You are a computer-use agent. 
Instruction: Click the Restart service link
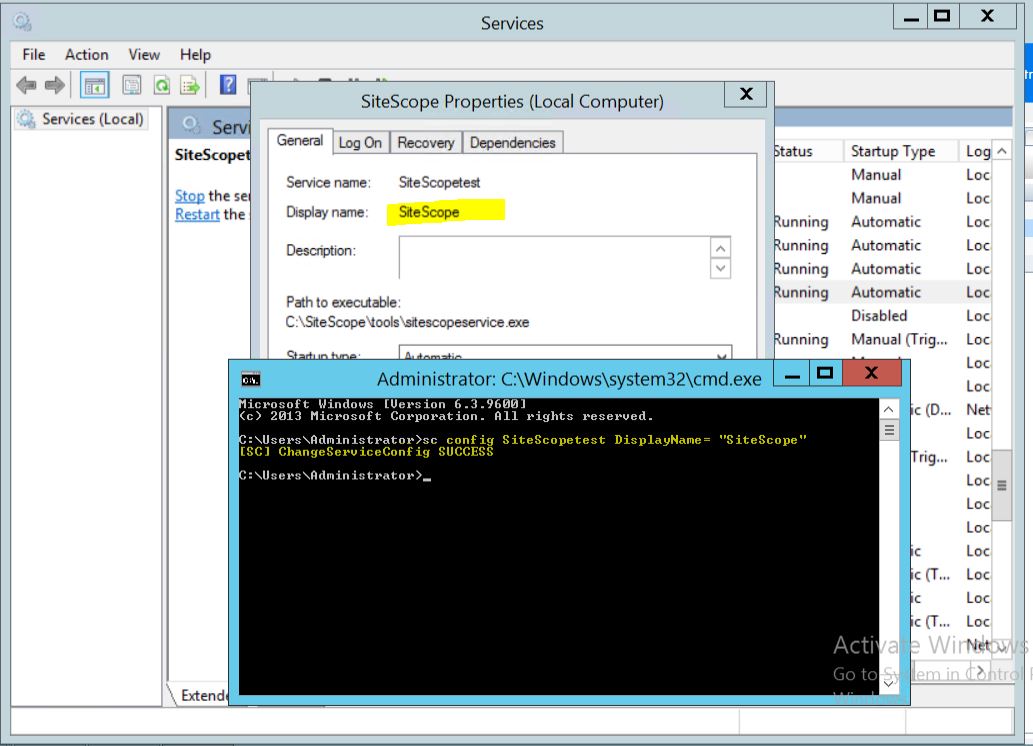[x=197, y=214]
